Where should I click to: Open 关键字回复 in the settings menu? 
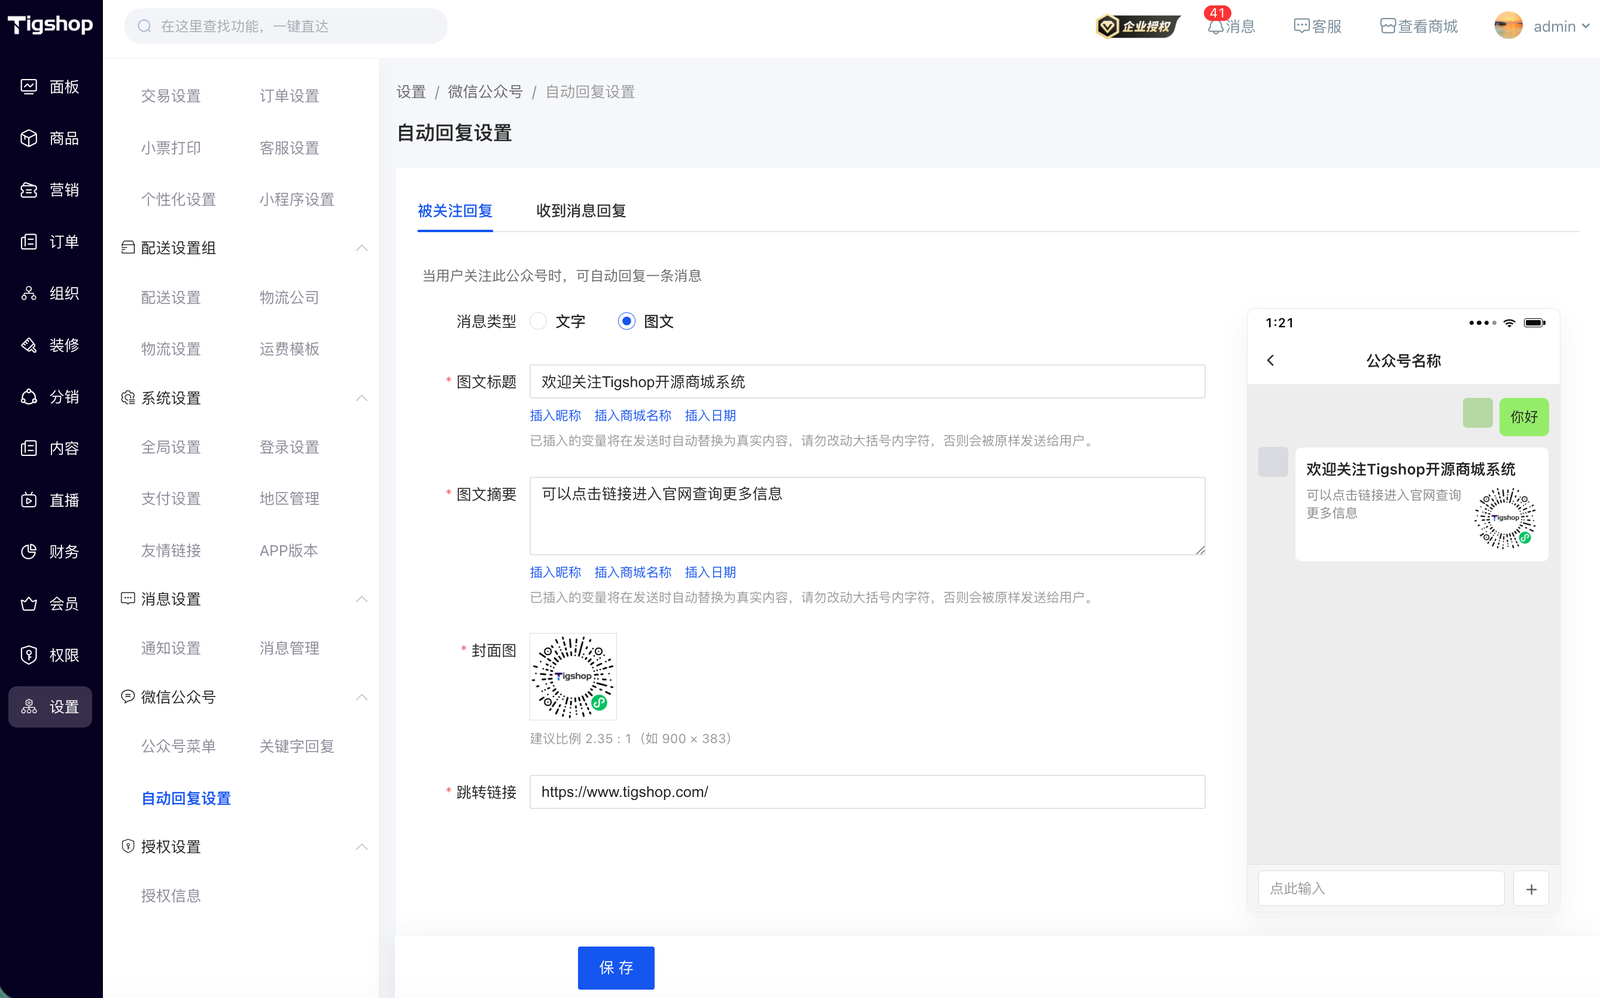tap(297, 746)
